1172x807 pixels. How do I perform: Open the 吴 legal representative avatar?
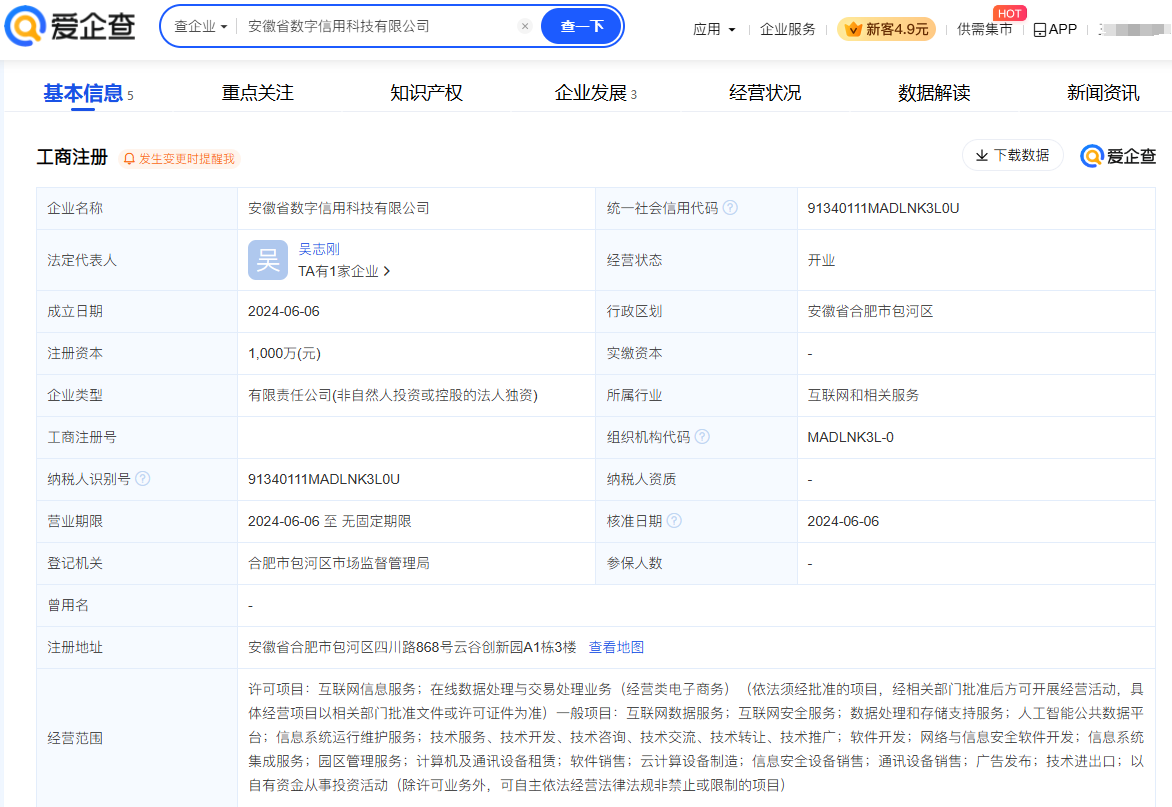coord(268,260)
